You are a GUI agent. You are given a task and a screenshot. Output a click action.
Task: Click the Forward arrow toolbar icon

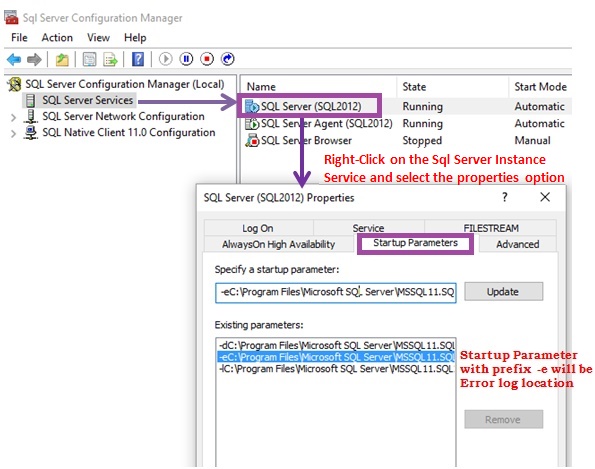tap(35, 60)
